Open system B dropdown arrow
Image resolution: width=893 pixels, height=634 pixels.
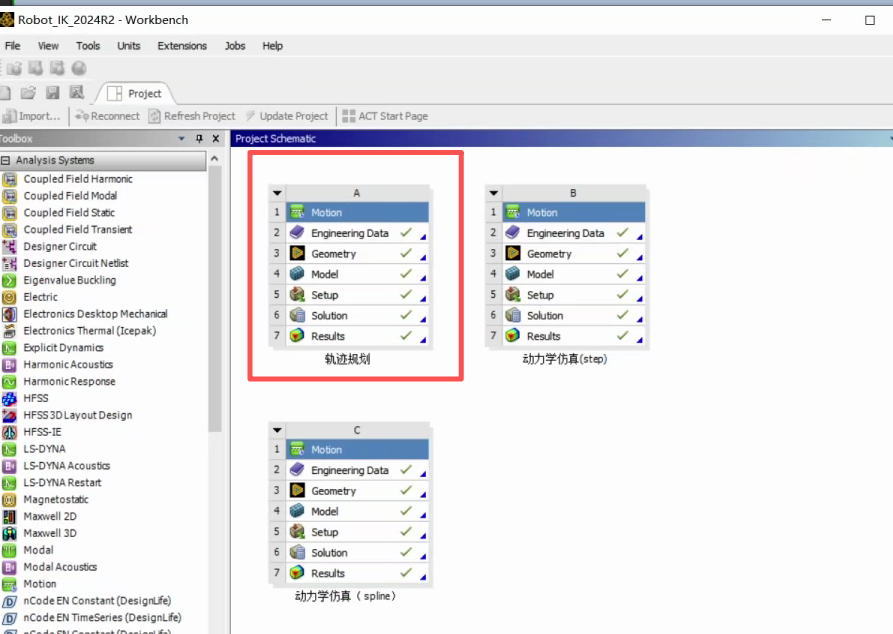494,193
